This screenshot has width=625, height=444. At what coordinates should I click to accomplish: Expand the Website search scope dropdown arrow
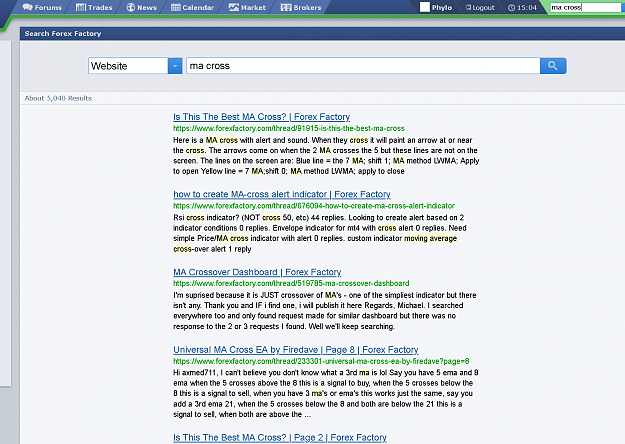175,66
